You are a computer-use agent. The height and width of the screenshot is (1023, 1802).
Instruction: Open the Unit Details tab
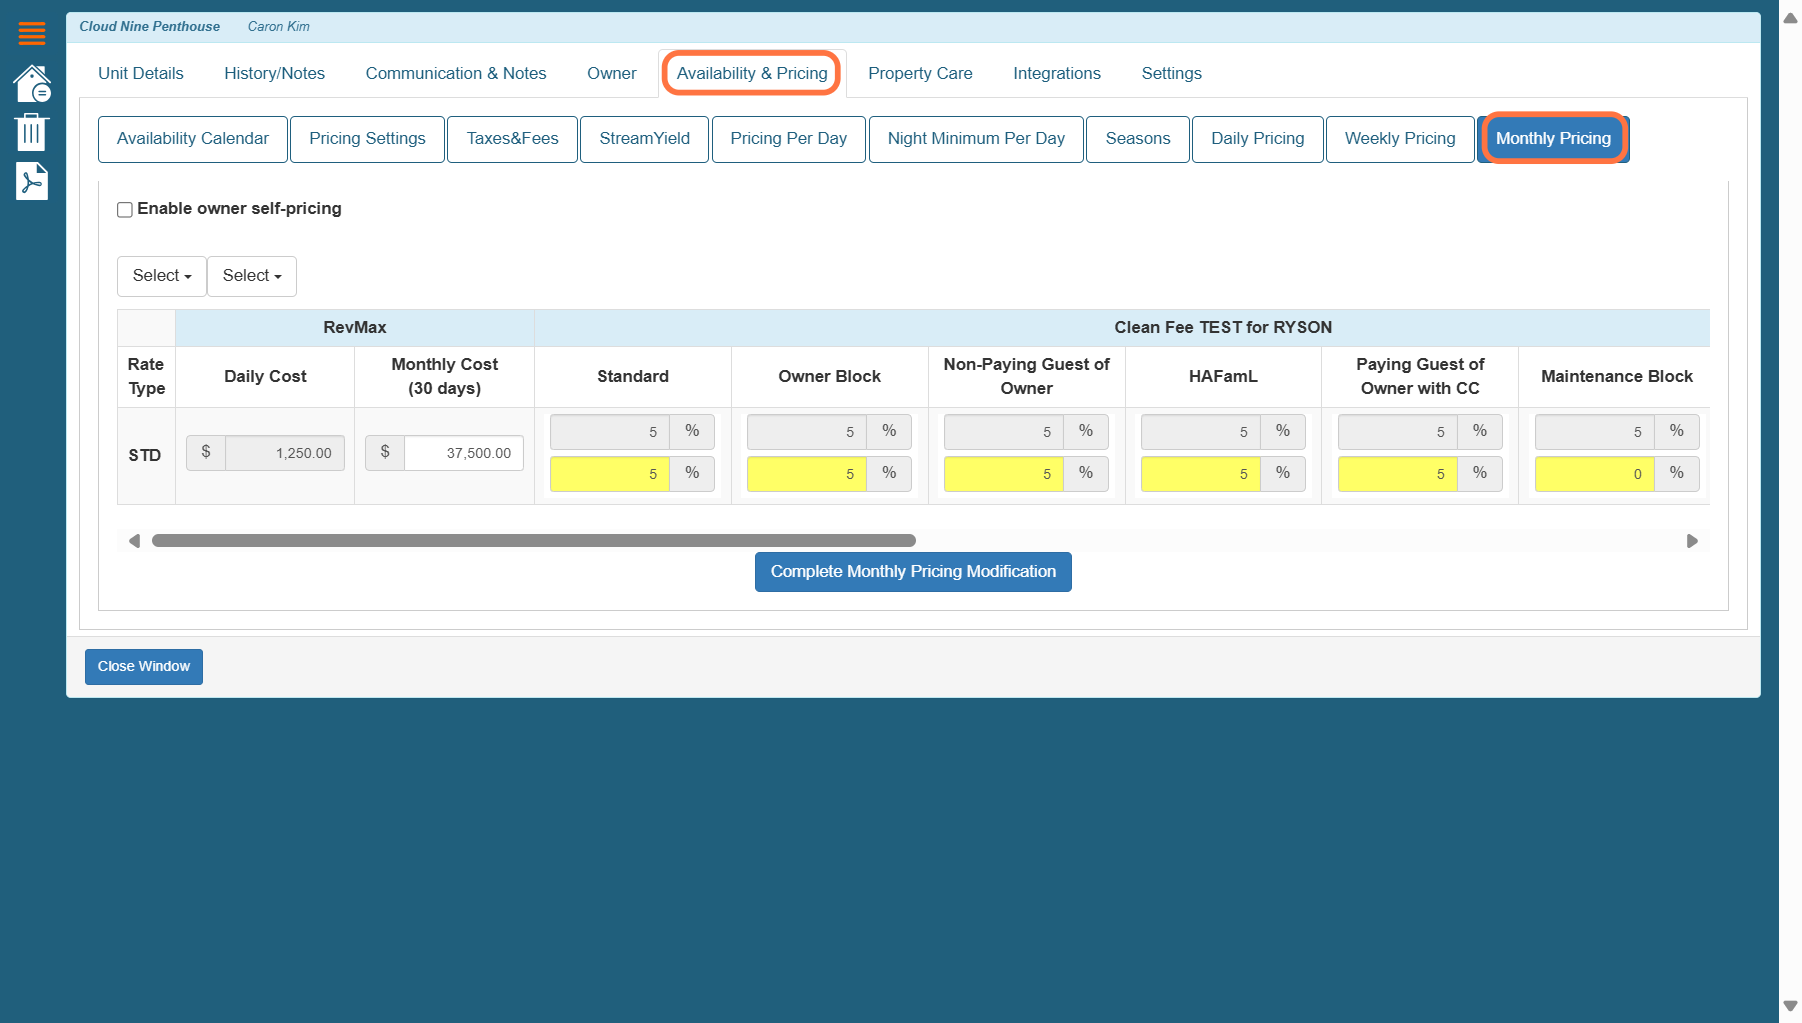tap(141, 73)
